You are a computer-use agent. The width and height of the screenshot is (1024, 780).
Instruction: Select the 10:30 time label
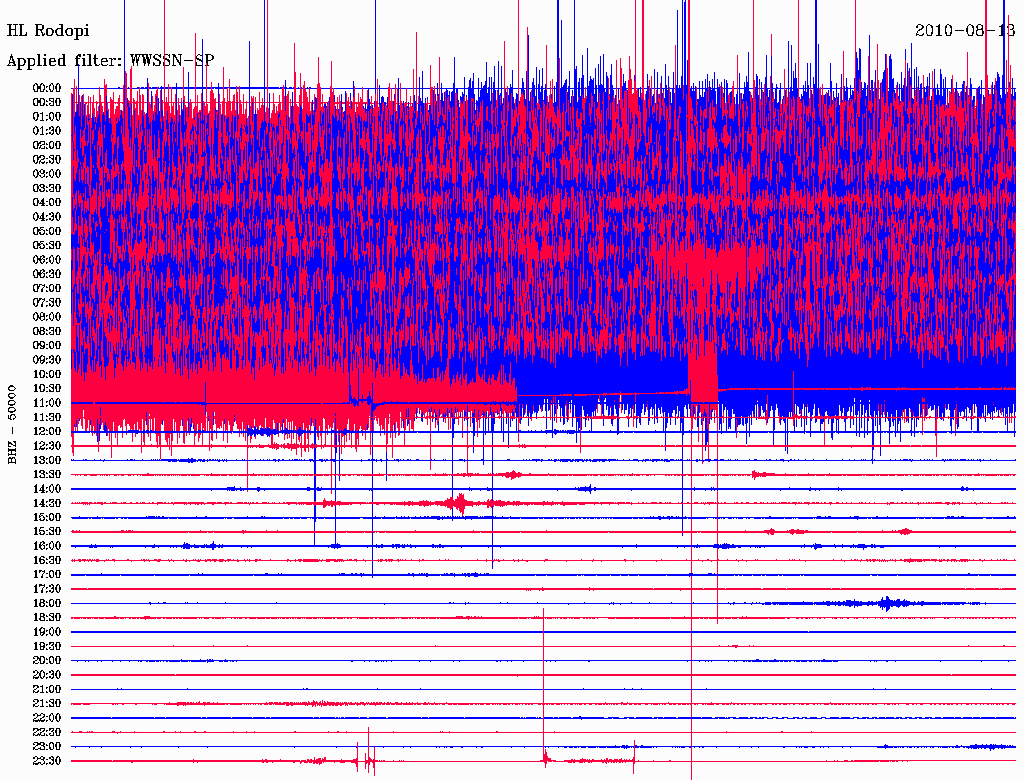click(x=48, y=388)
